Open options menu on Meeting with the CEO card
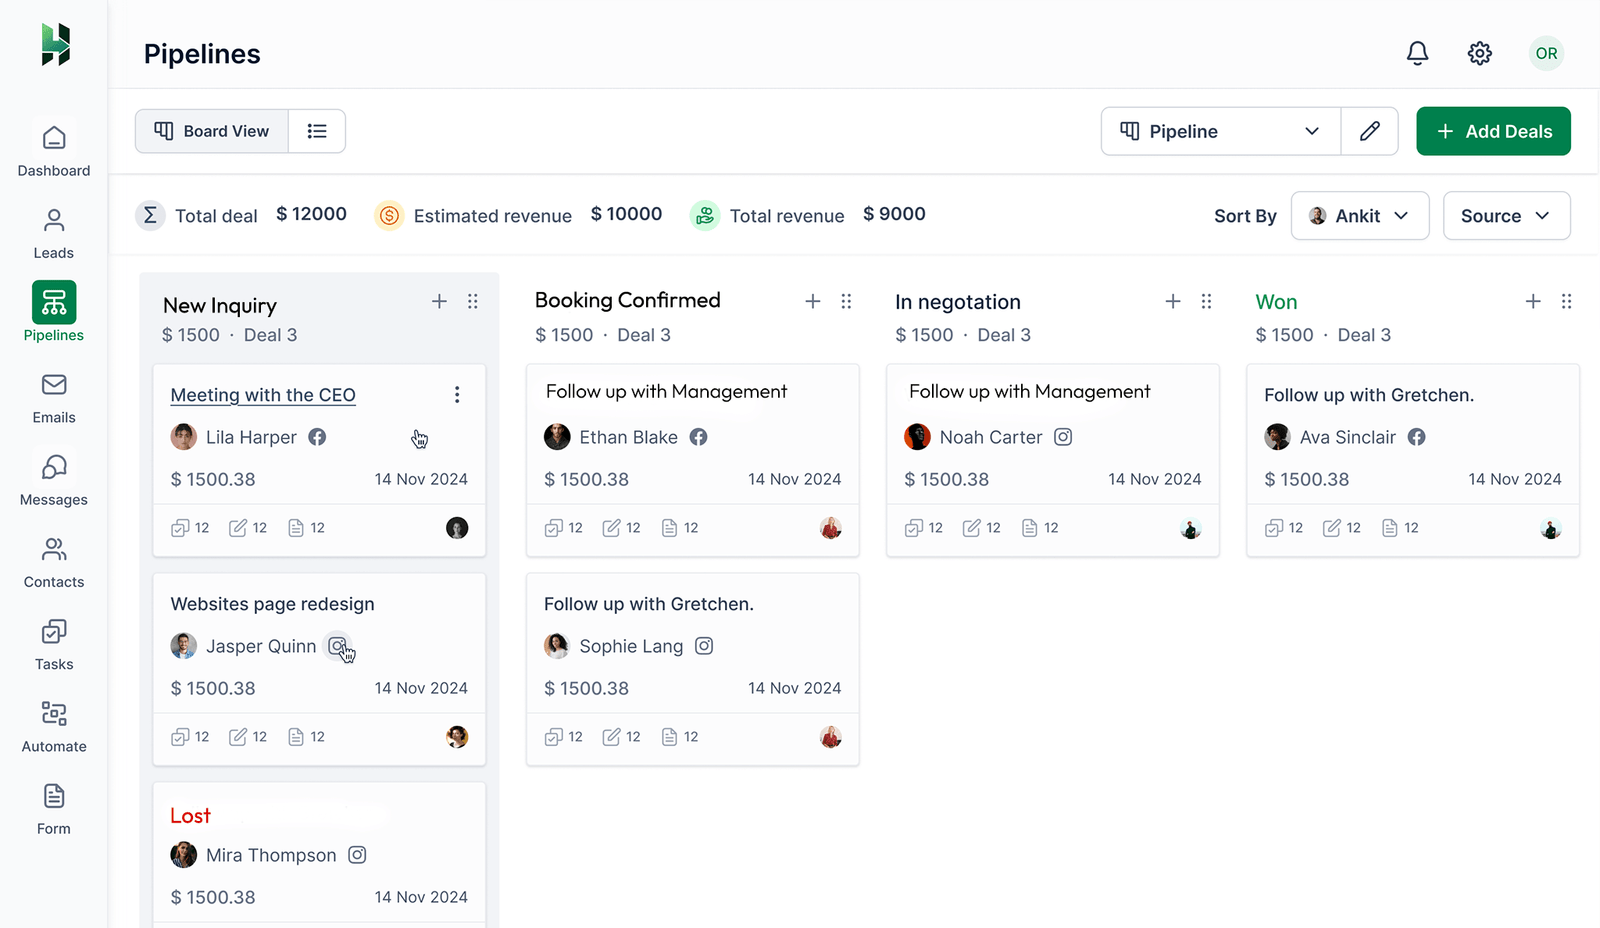Image resolution: width=1600 pixels, height=928 pixels. 457,395
